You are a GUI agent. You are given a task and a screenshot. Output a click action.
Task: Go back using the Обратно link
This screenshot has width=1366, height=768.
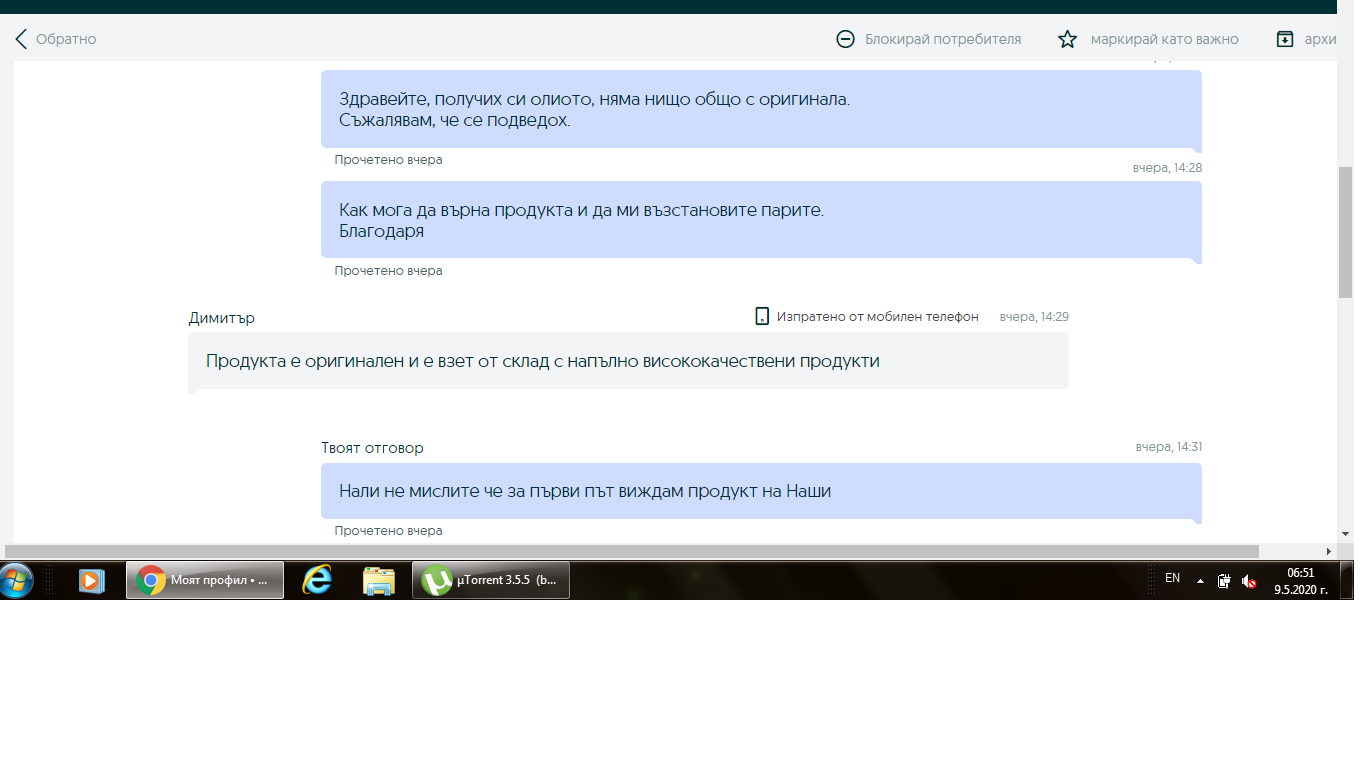tap(56, 39)
